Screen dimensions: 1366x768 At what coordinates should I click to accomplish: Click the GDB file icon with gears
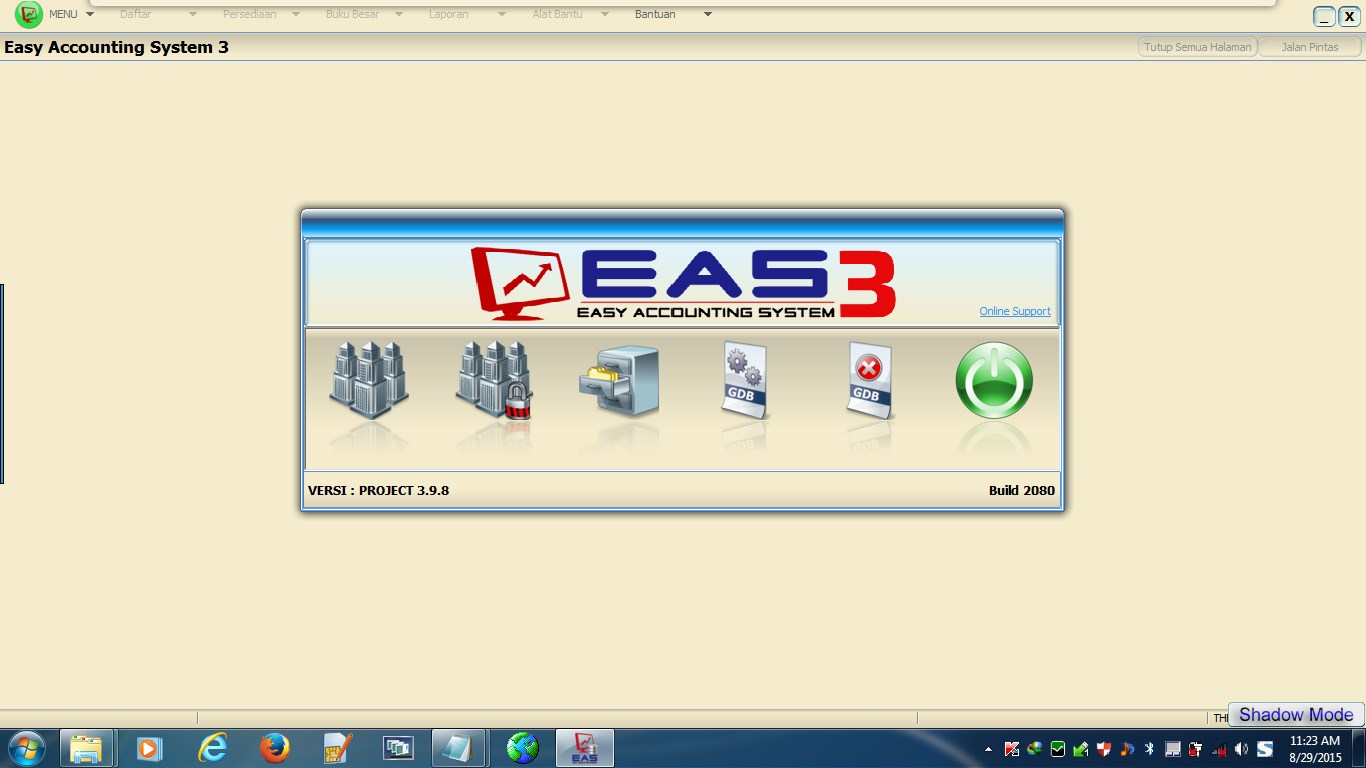745,380
